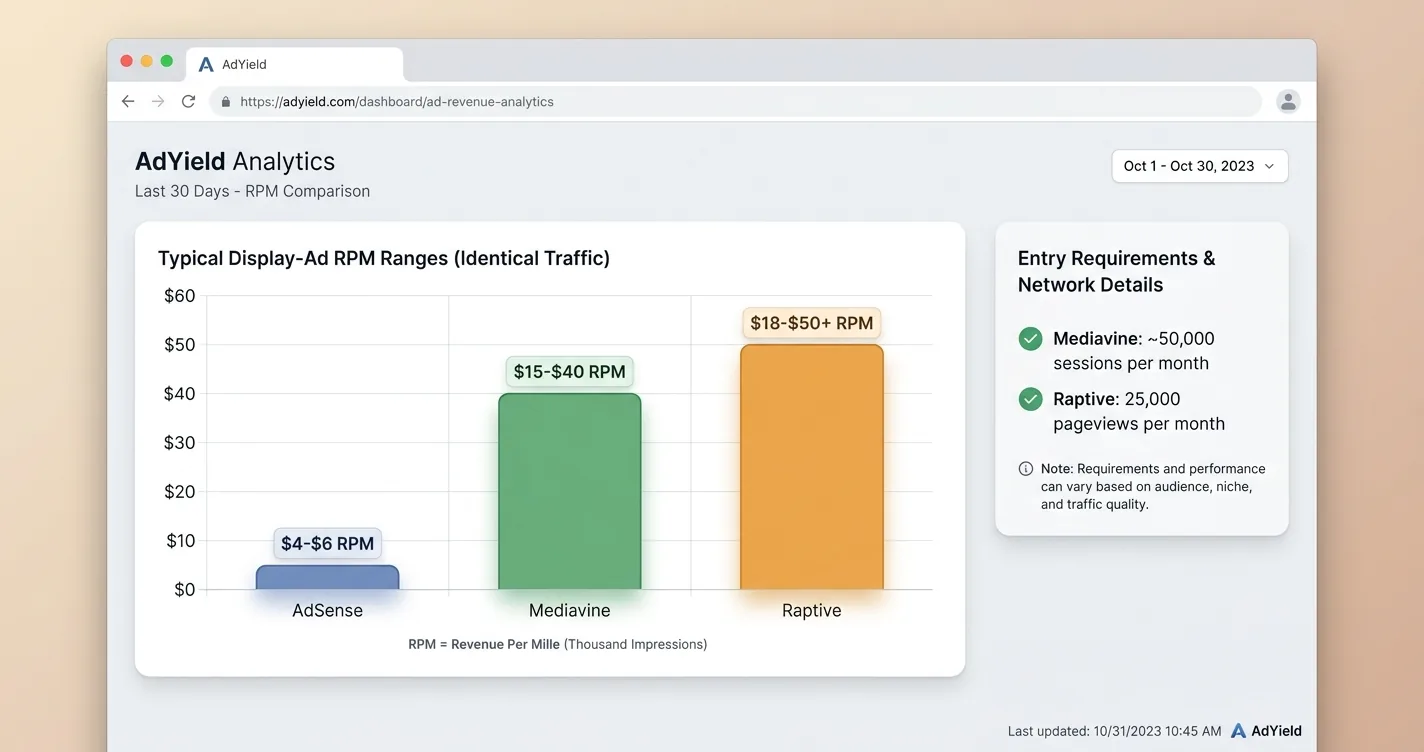Click the Typical Display-Ad RPM Ranges title
Image resolution: width=1424 pixels, height=752 pixels.
(x=384, y=258)
